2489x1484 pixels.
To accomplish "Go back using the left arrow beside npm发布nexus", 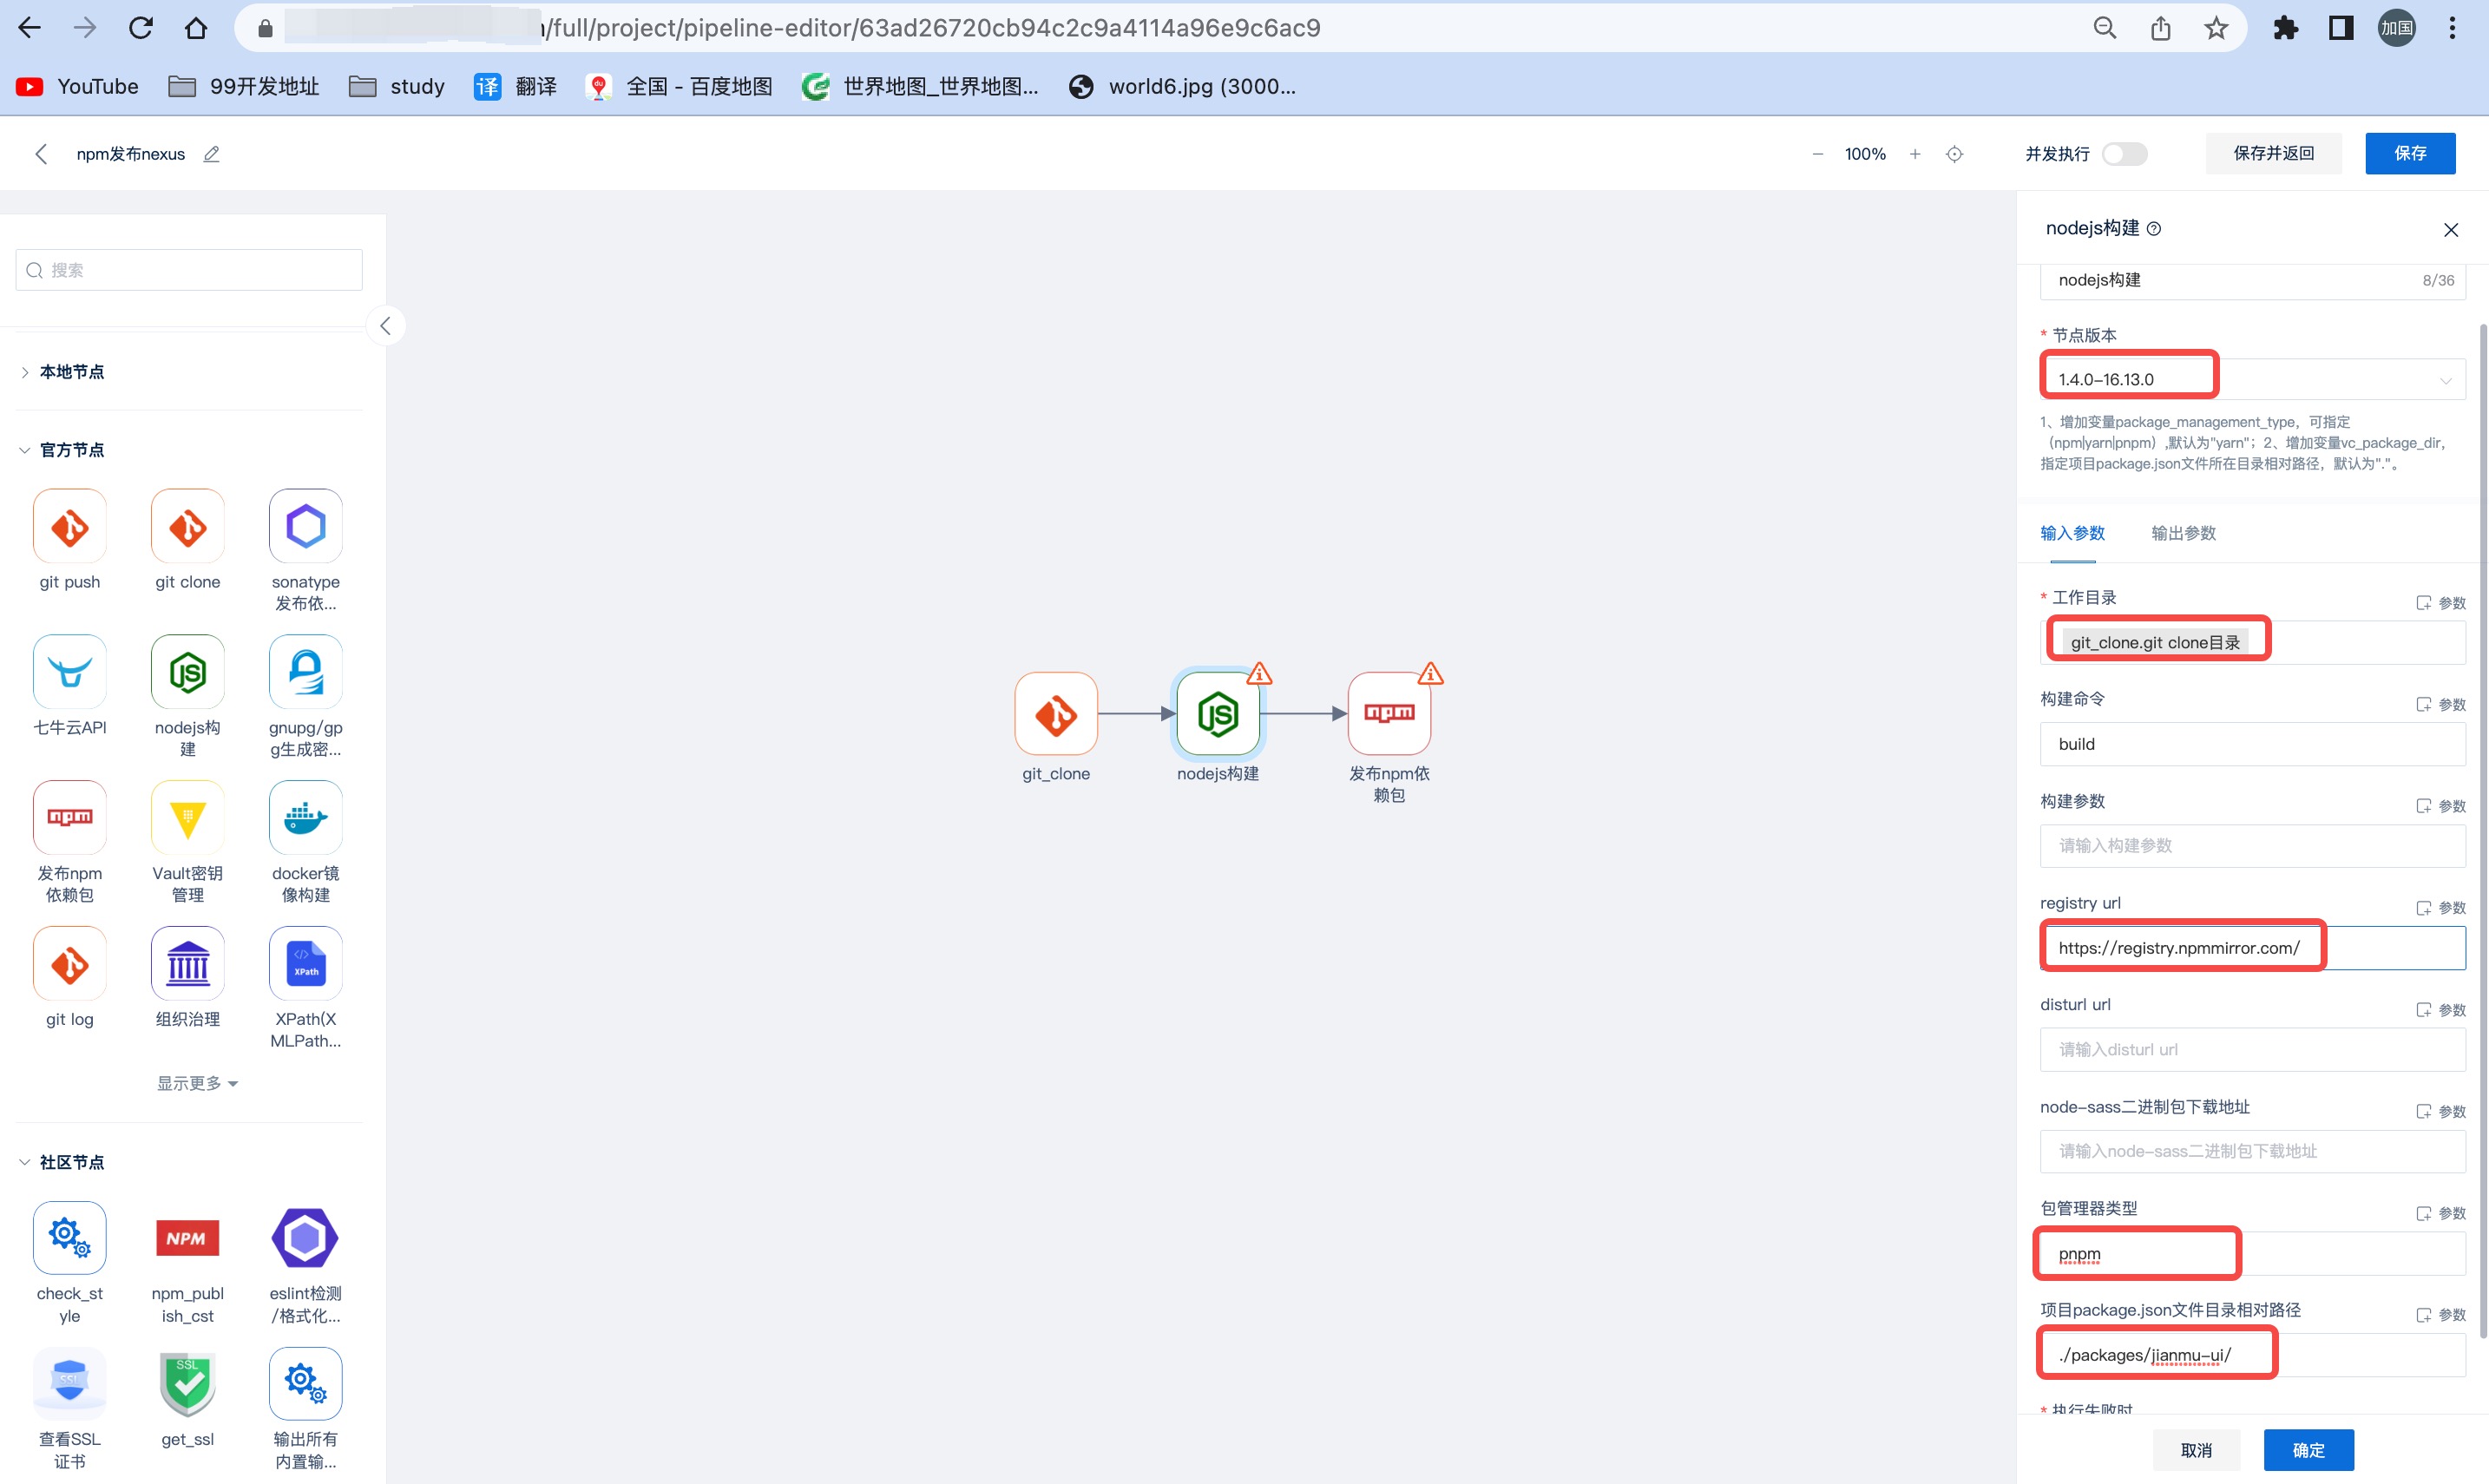I will click(x=41, y=154).
